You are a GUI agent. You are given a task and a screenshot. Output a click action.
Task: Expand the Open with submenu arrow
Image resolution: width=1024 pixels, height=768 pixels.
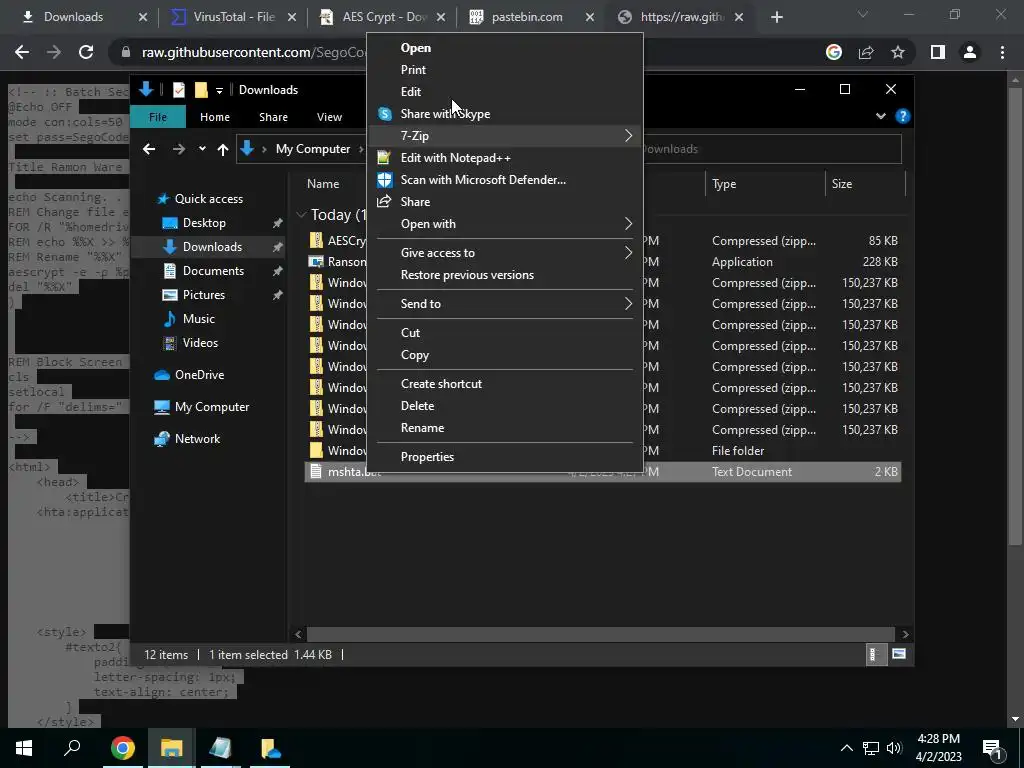(x=628, y=224)
